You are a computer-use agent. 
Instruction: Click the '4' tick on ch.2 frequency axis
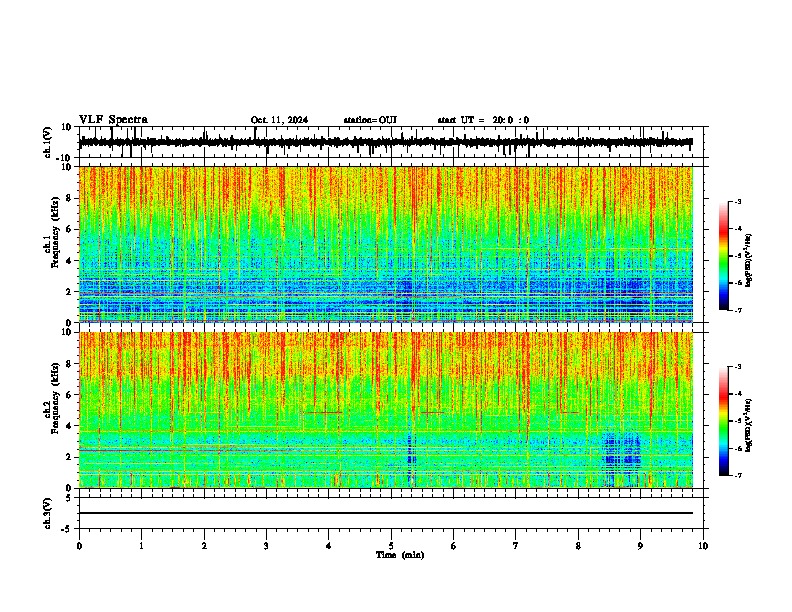tap(70, 426)
